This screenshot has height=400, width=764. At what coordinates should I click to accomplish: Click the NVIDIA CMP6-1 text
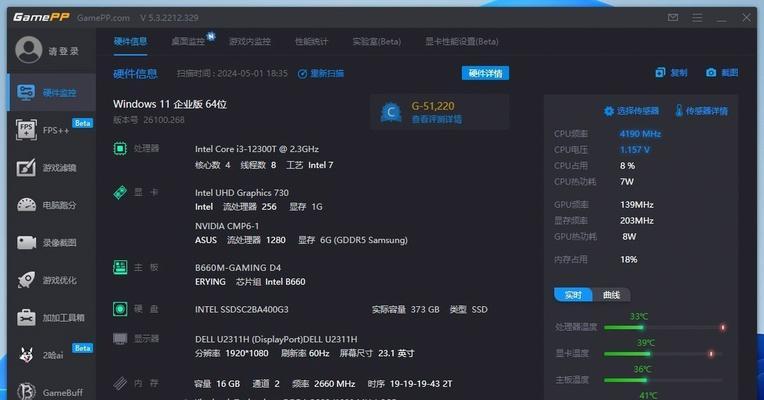tap(227, 226)
